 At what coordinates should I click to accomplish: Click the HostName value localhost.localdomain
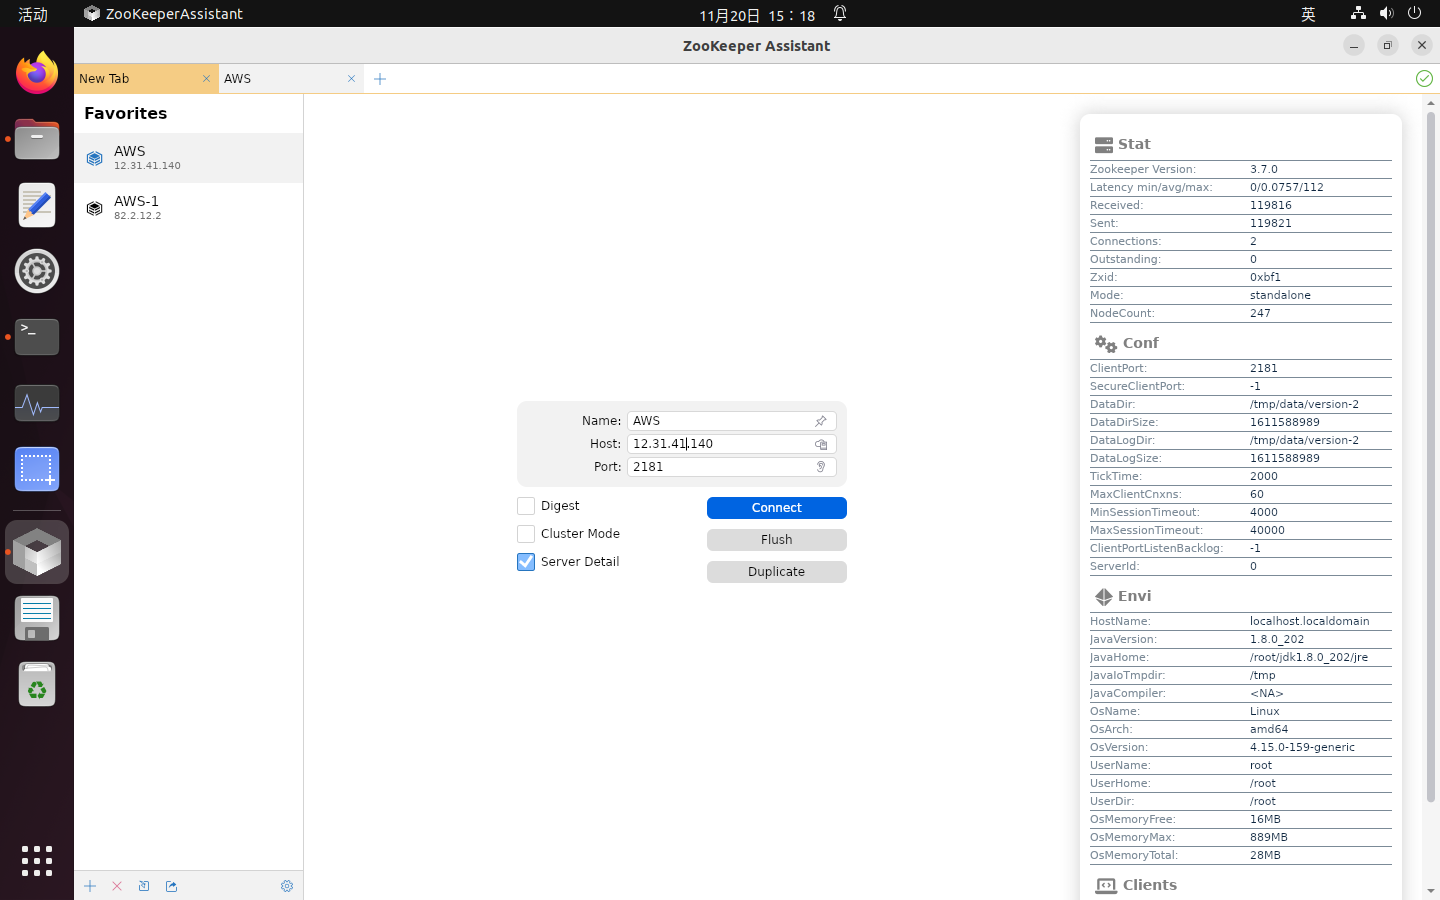click(x=1310, y=622)
